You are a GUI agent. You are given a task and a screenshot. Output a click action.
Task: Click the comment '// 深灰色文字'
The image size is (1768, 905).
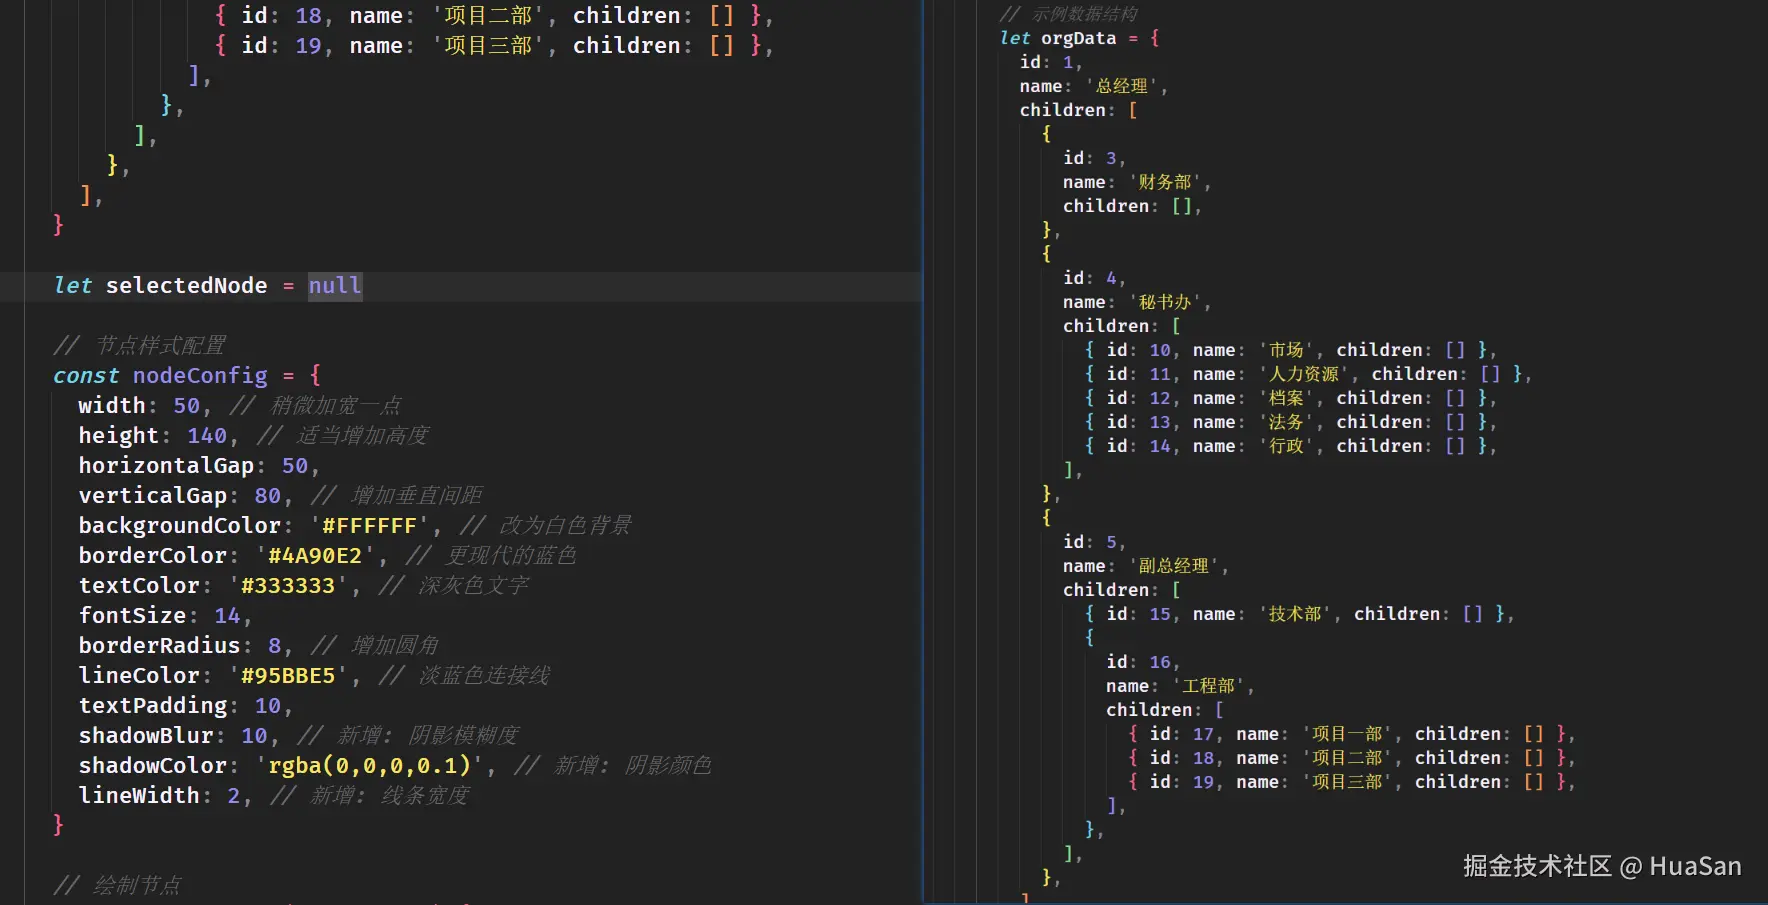pyautogui.click(x=453, y=586)
